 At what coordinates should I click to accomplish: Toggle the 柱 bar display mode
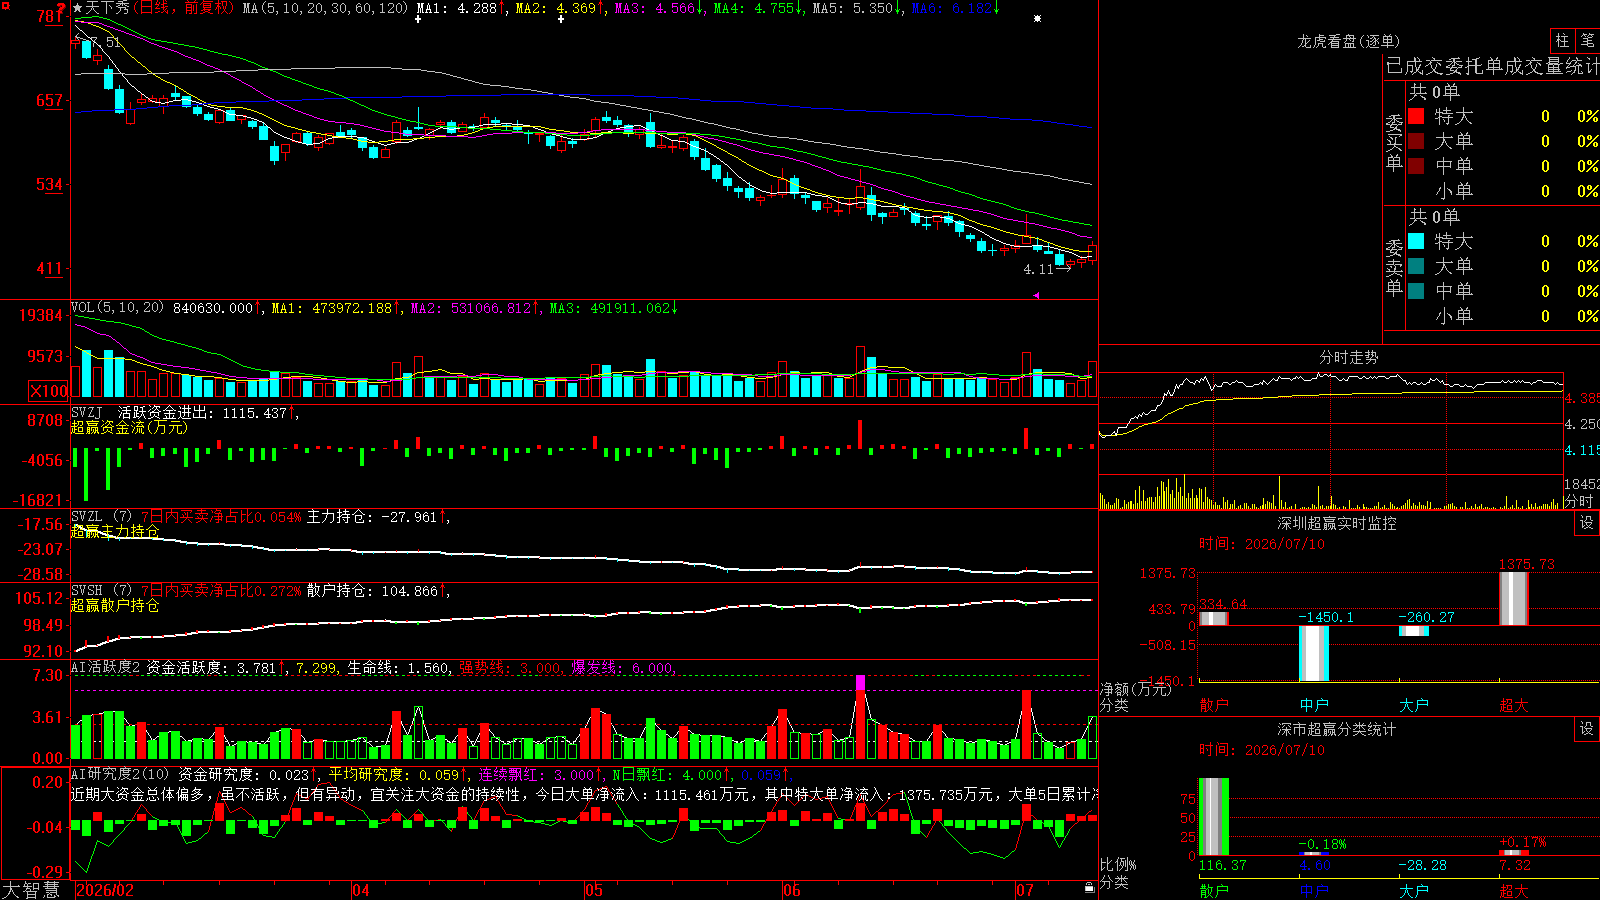click(x=1562, y=41)
